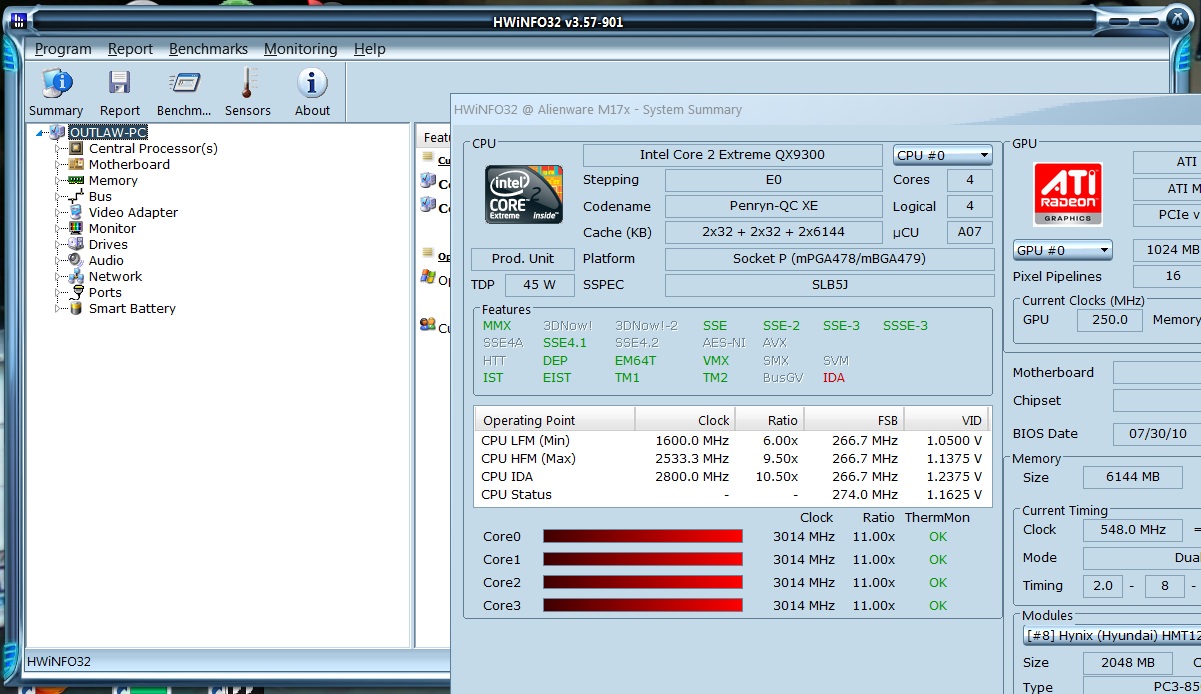1201x694 pixels.
Task: Collapse the OUTLAW-PC tree root
Action: [x=40, y=133]
